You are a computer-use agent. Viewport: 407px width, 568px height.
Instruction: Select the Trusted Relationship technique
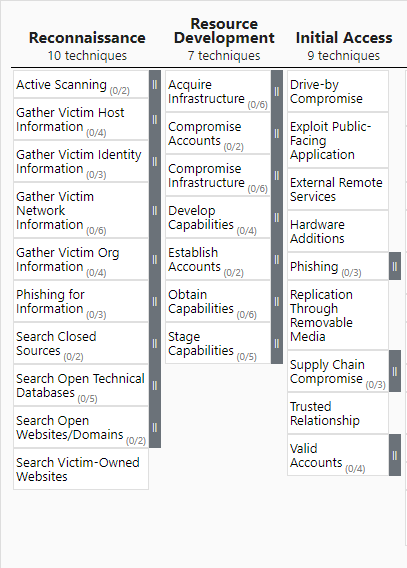click(x=338, y=413)
